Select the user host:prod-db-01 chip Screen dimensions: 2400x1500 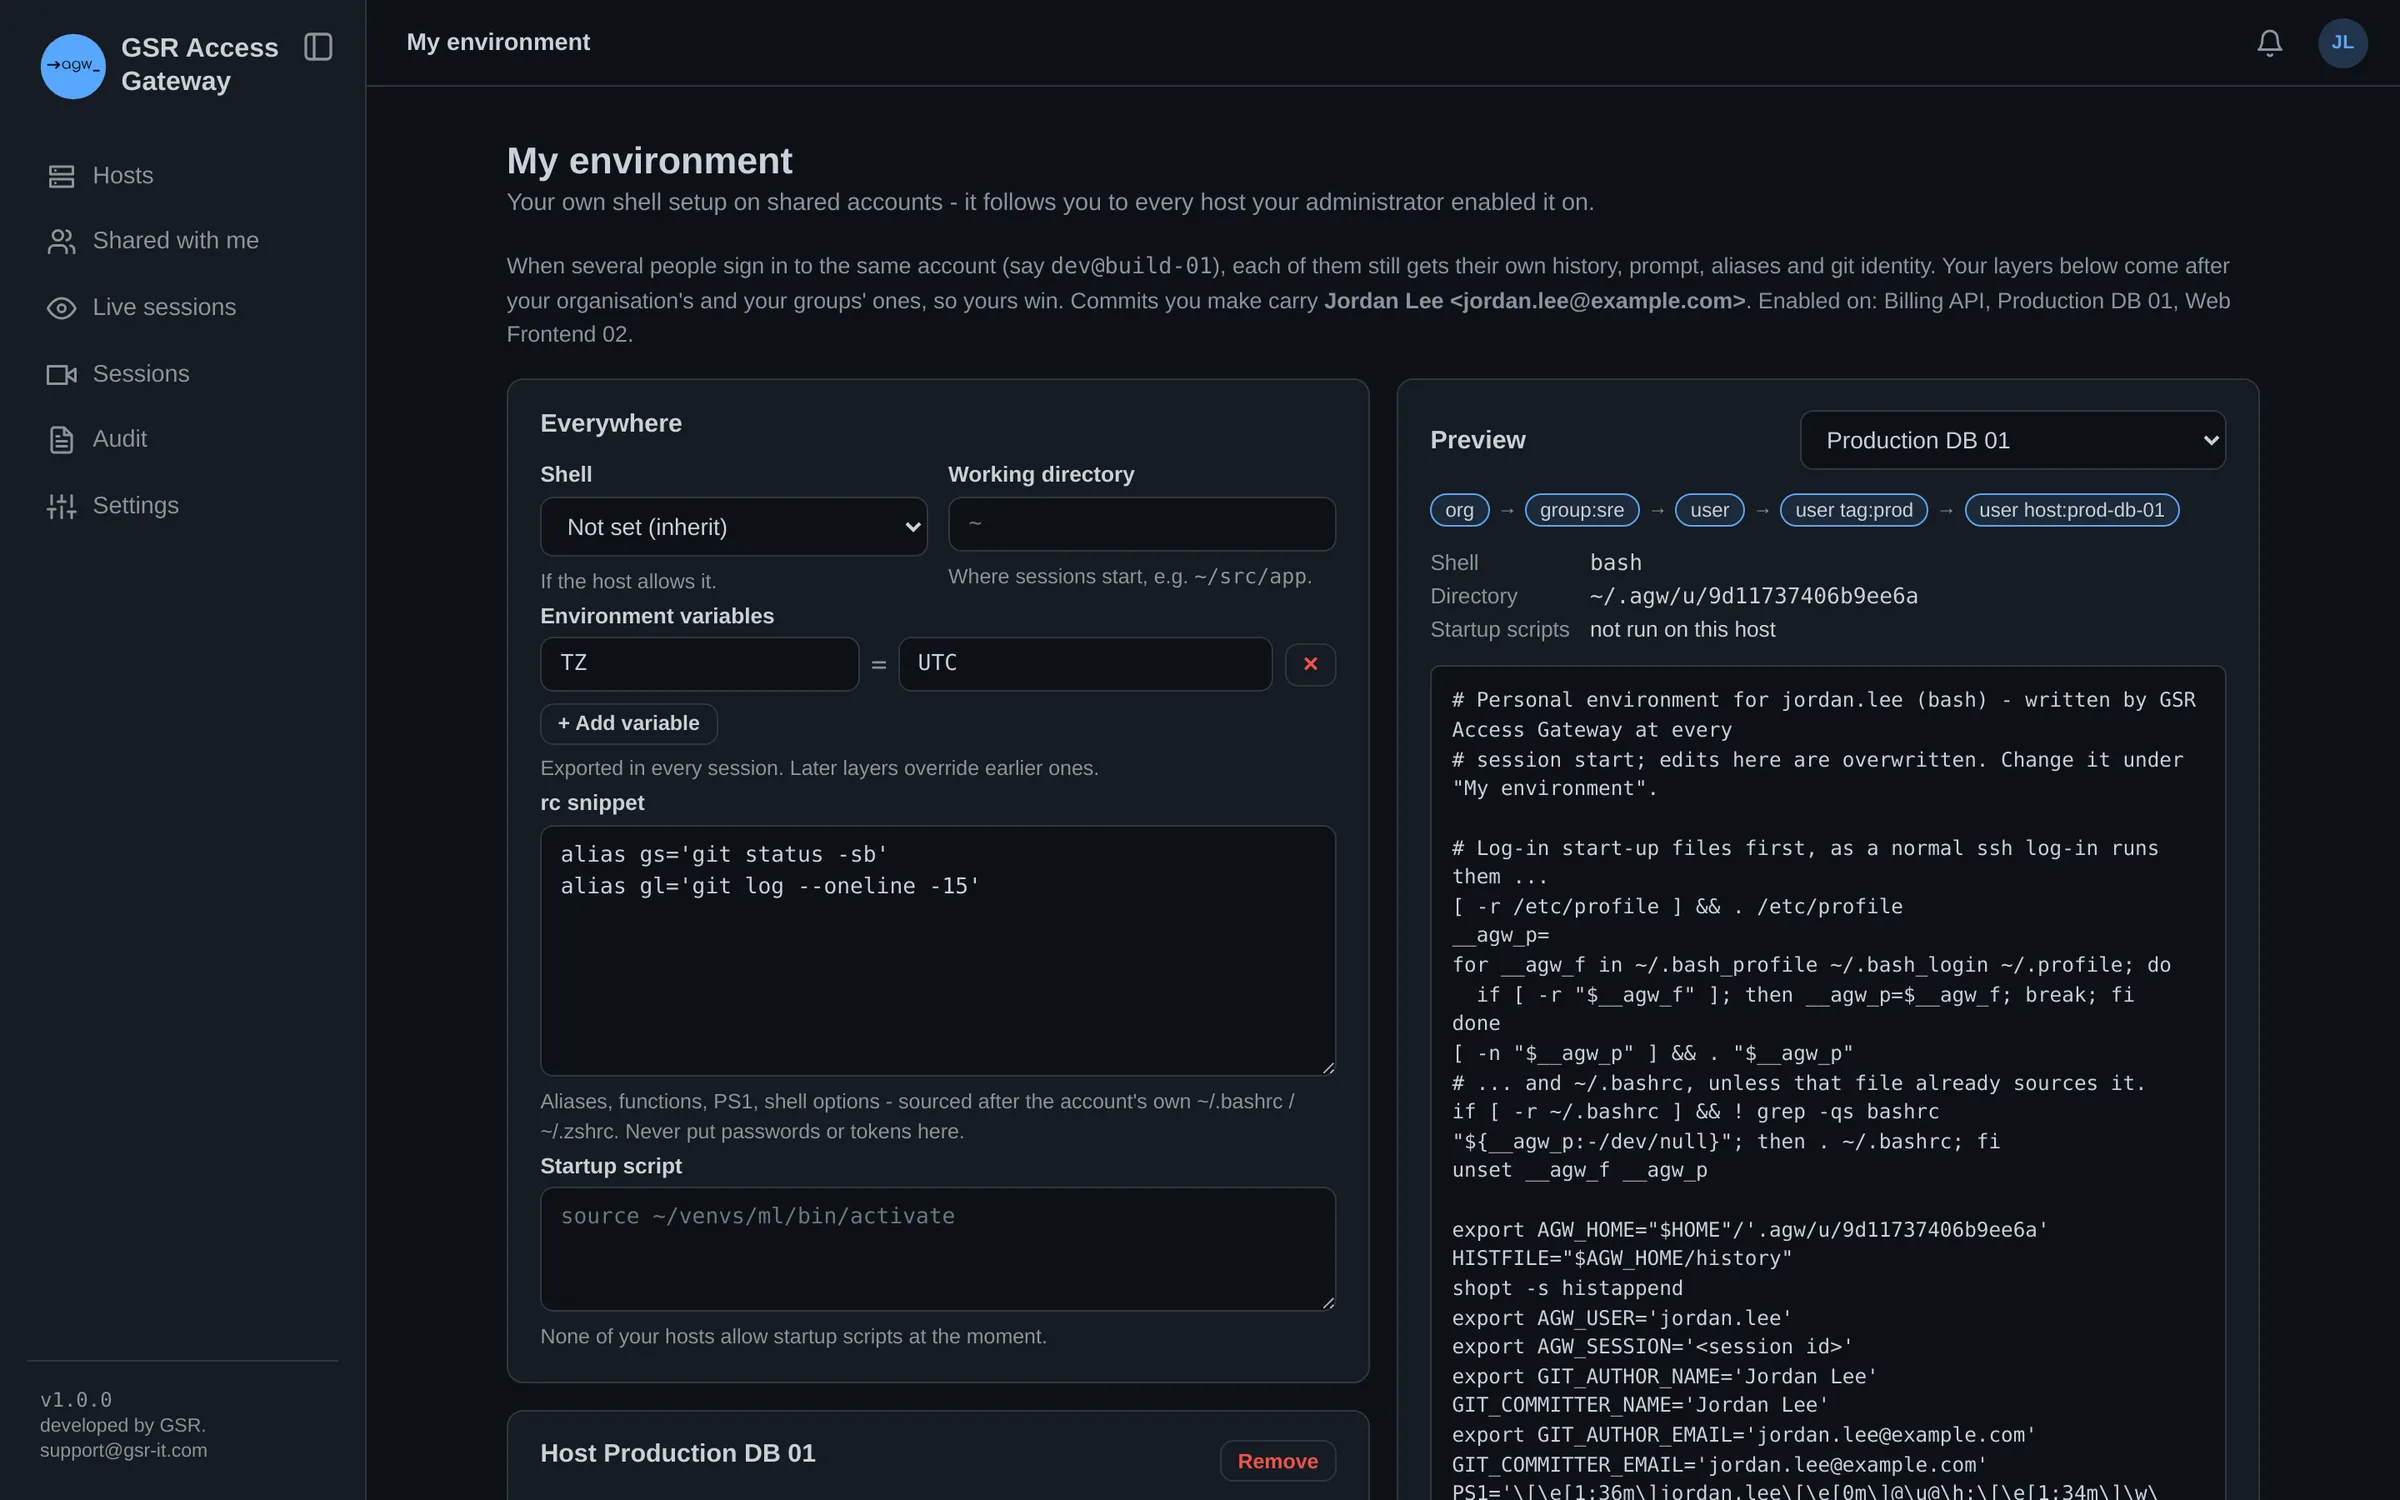tap(2071, 510)
